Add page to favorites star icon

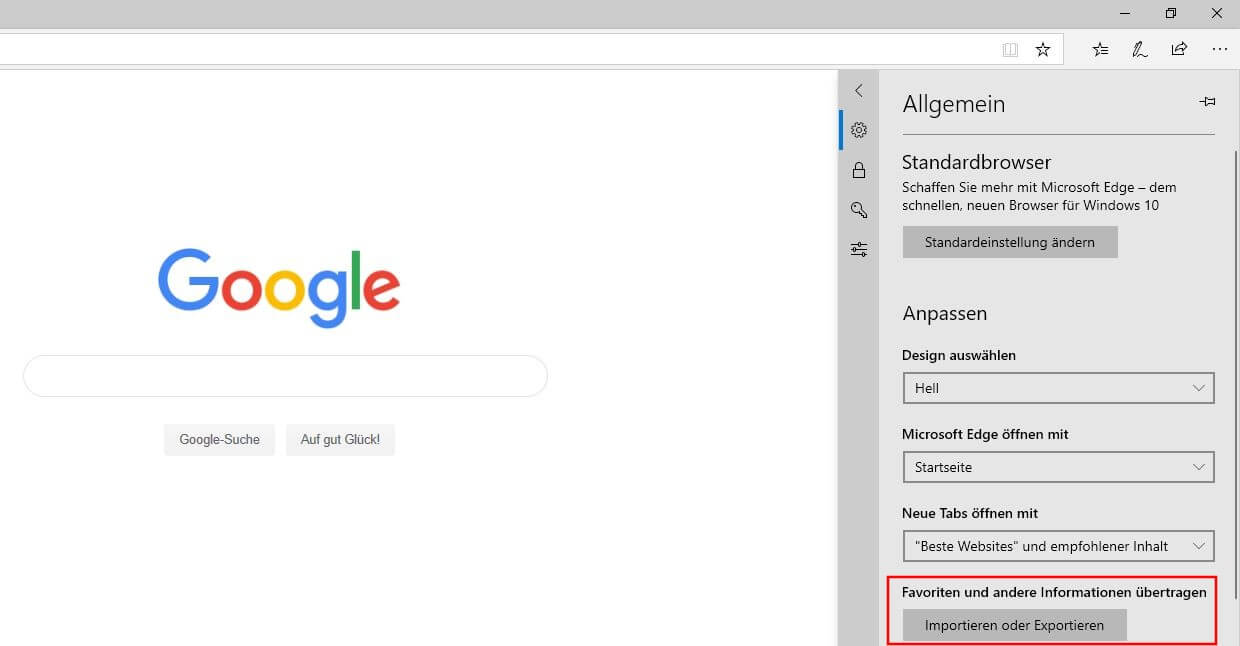tap(1043, 49)
